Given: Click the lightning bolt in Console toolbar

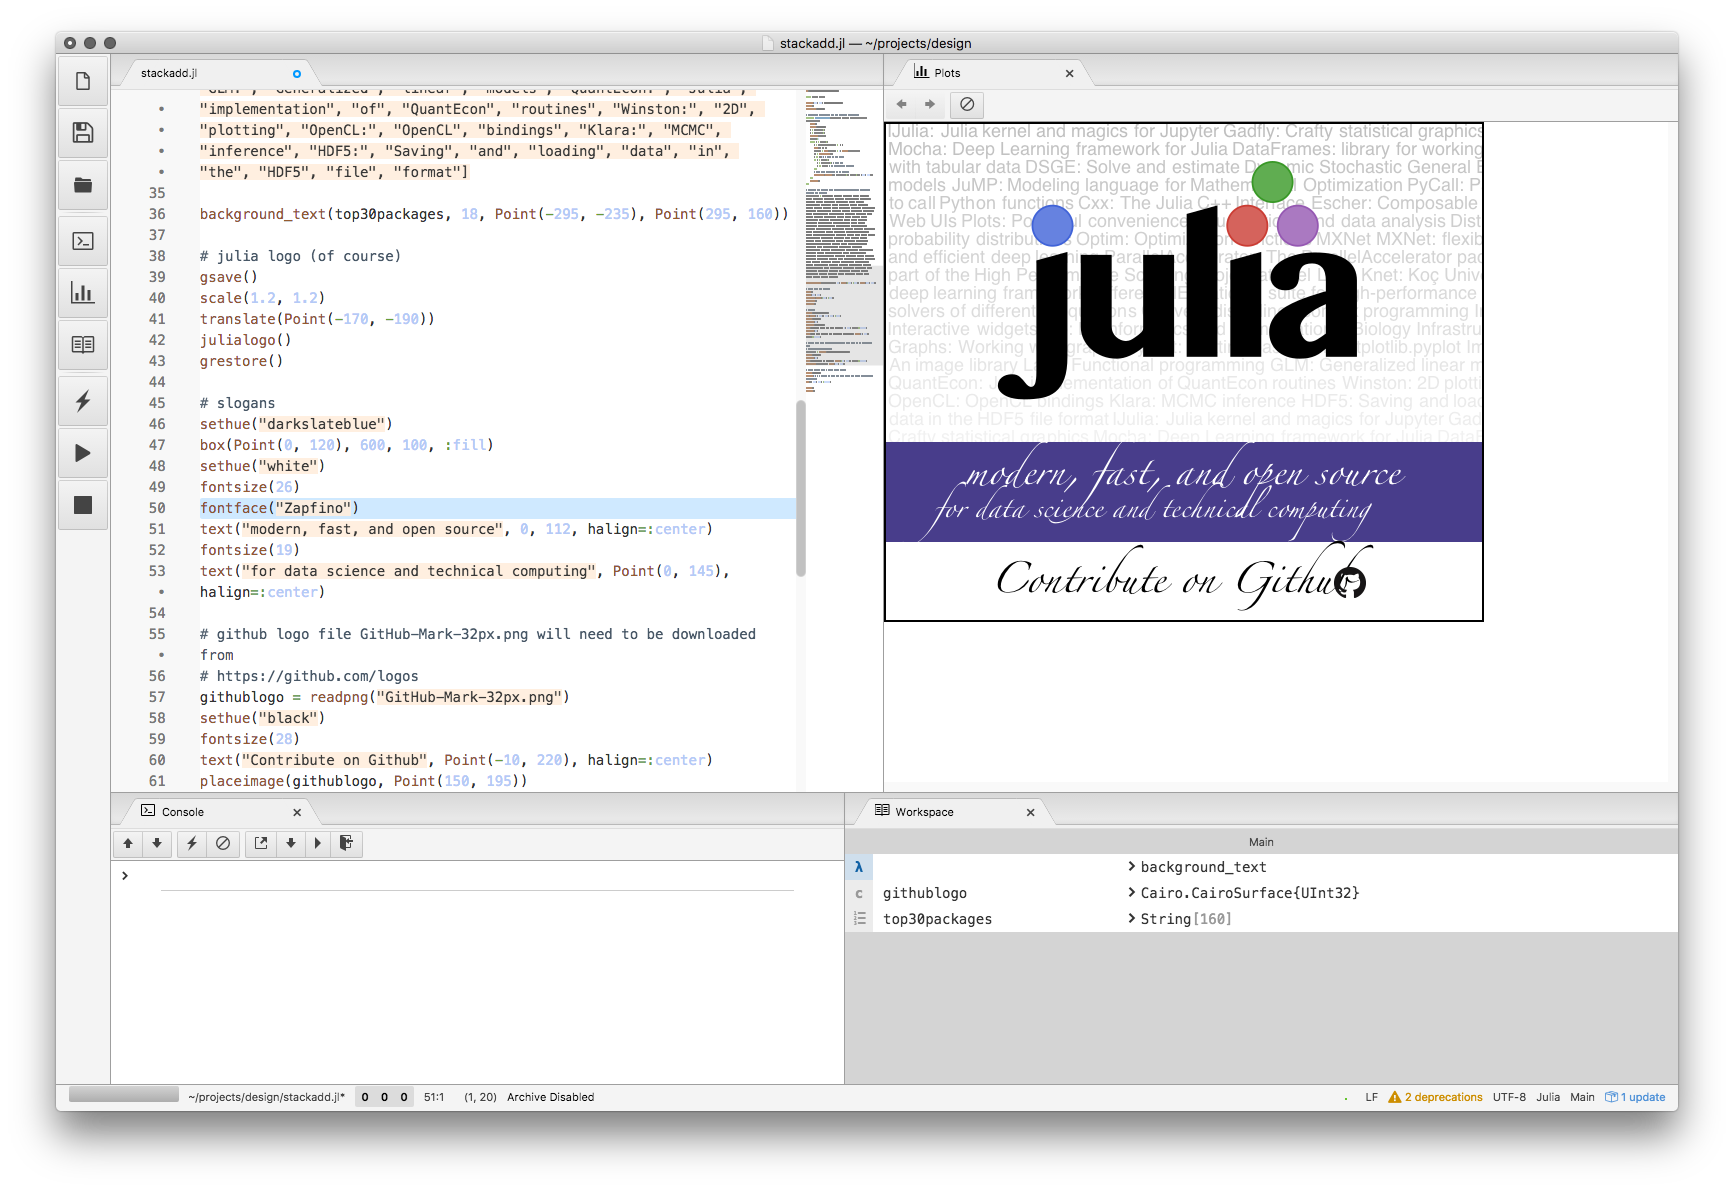Looking at the screenshot, I should tap(192, 843).
